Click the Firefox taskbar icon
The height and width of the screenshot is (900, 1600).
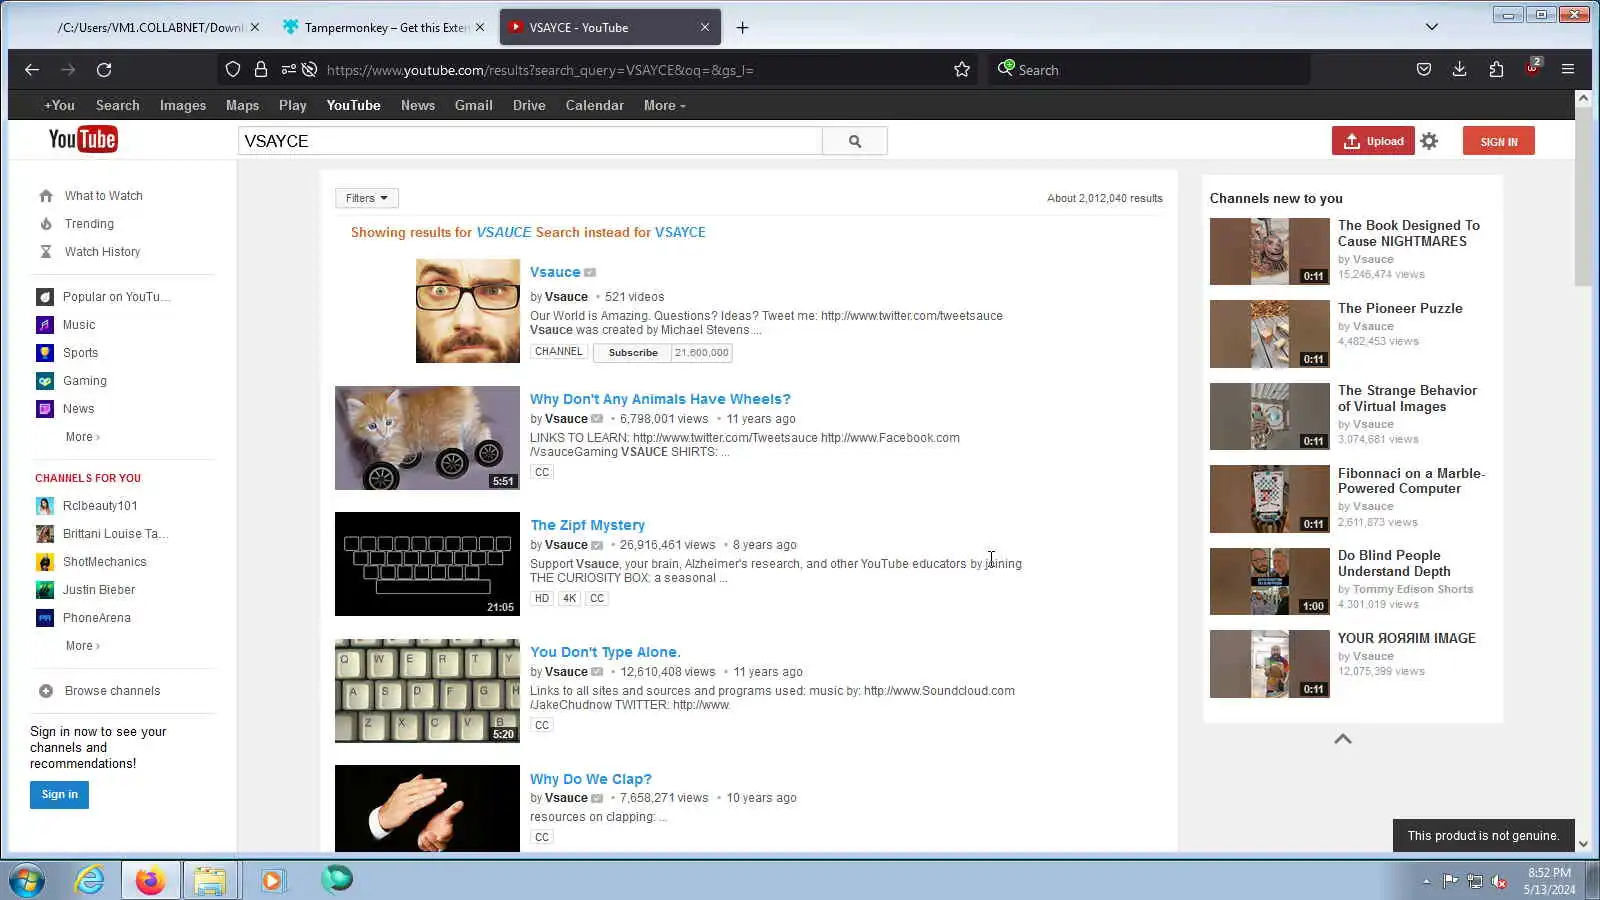click(x=151, y=880)
